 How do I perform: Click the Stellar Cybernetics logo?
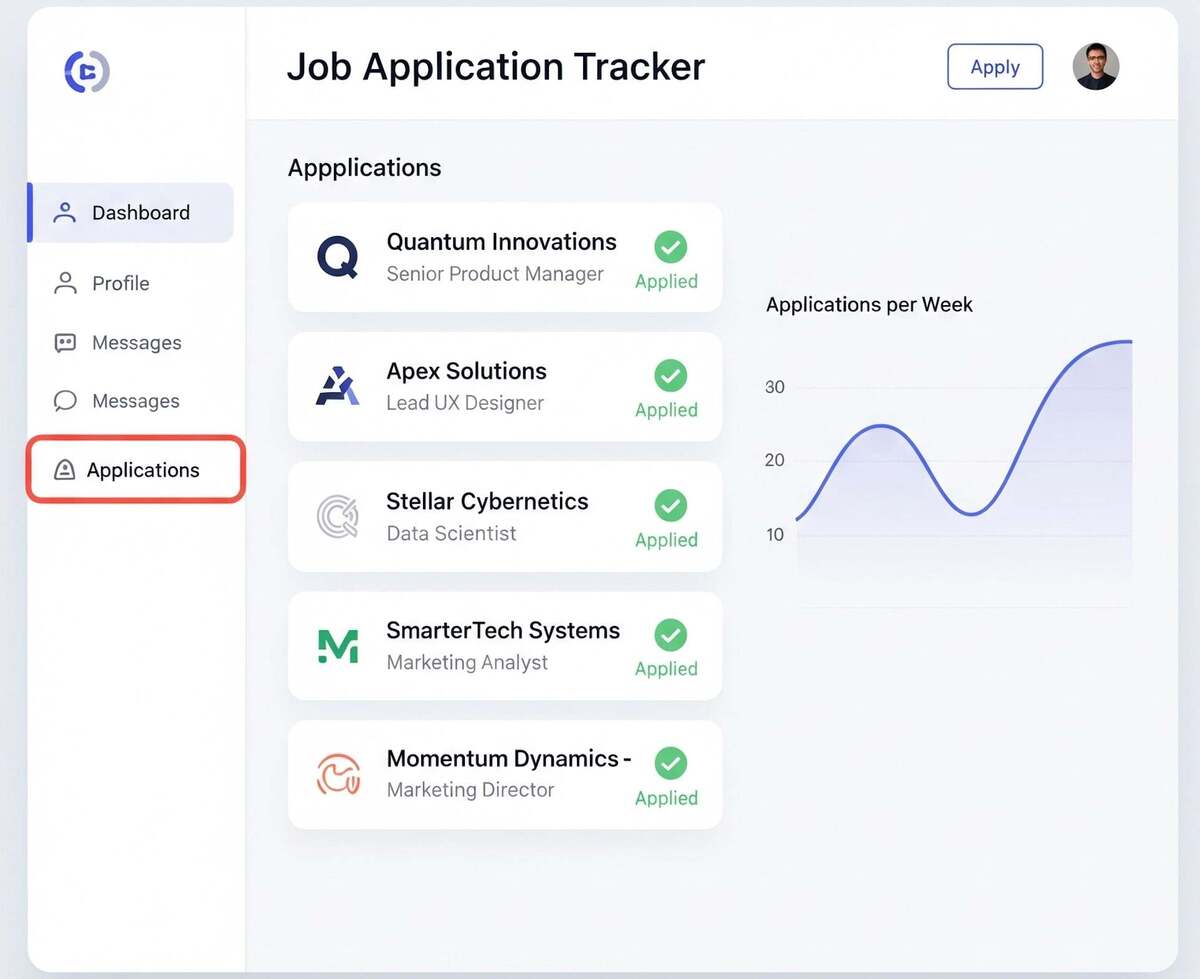[337, 516]
